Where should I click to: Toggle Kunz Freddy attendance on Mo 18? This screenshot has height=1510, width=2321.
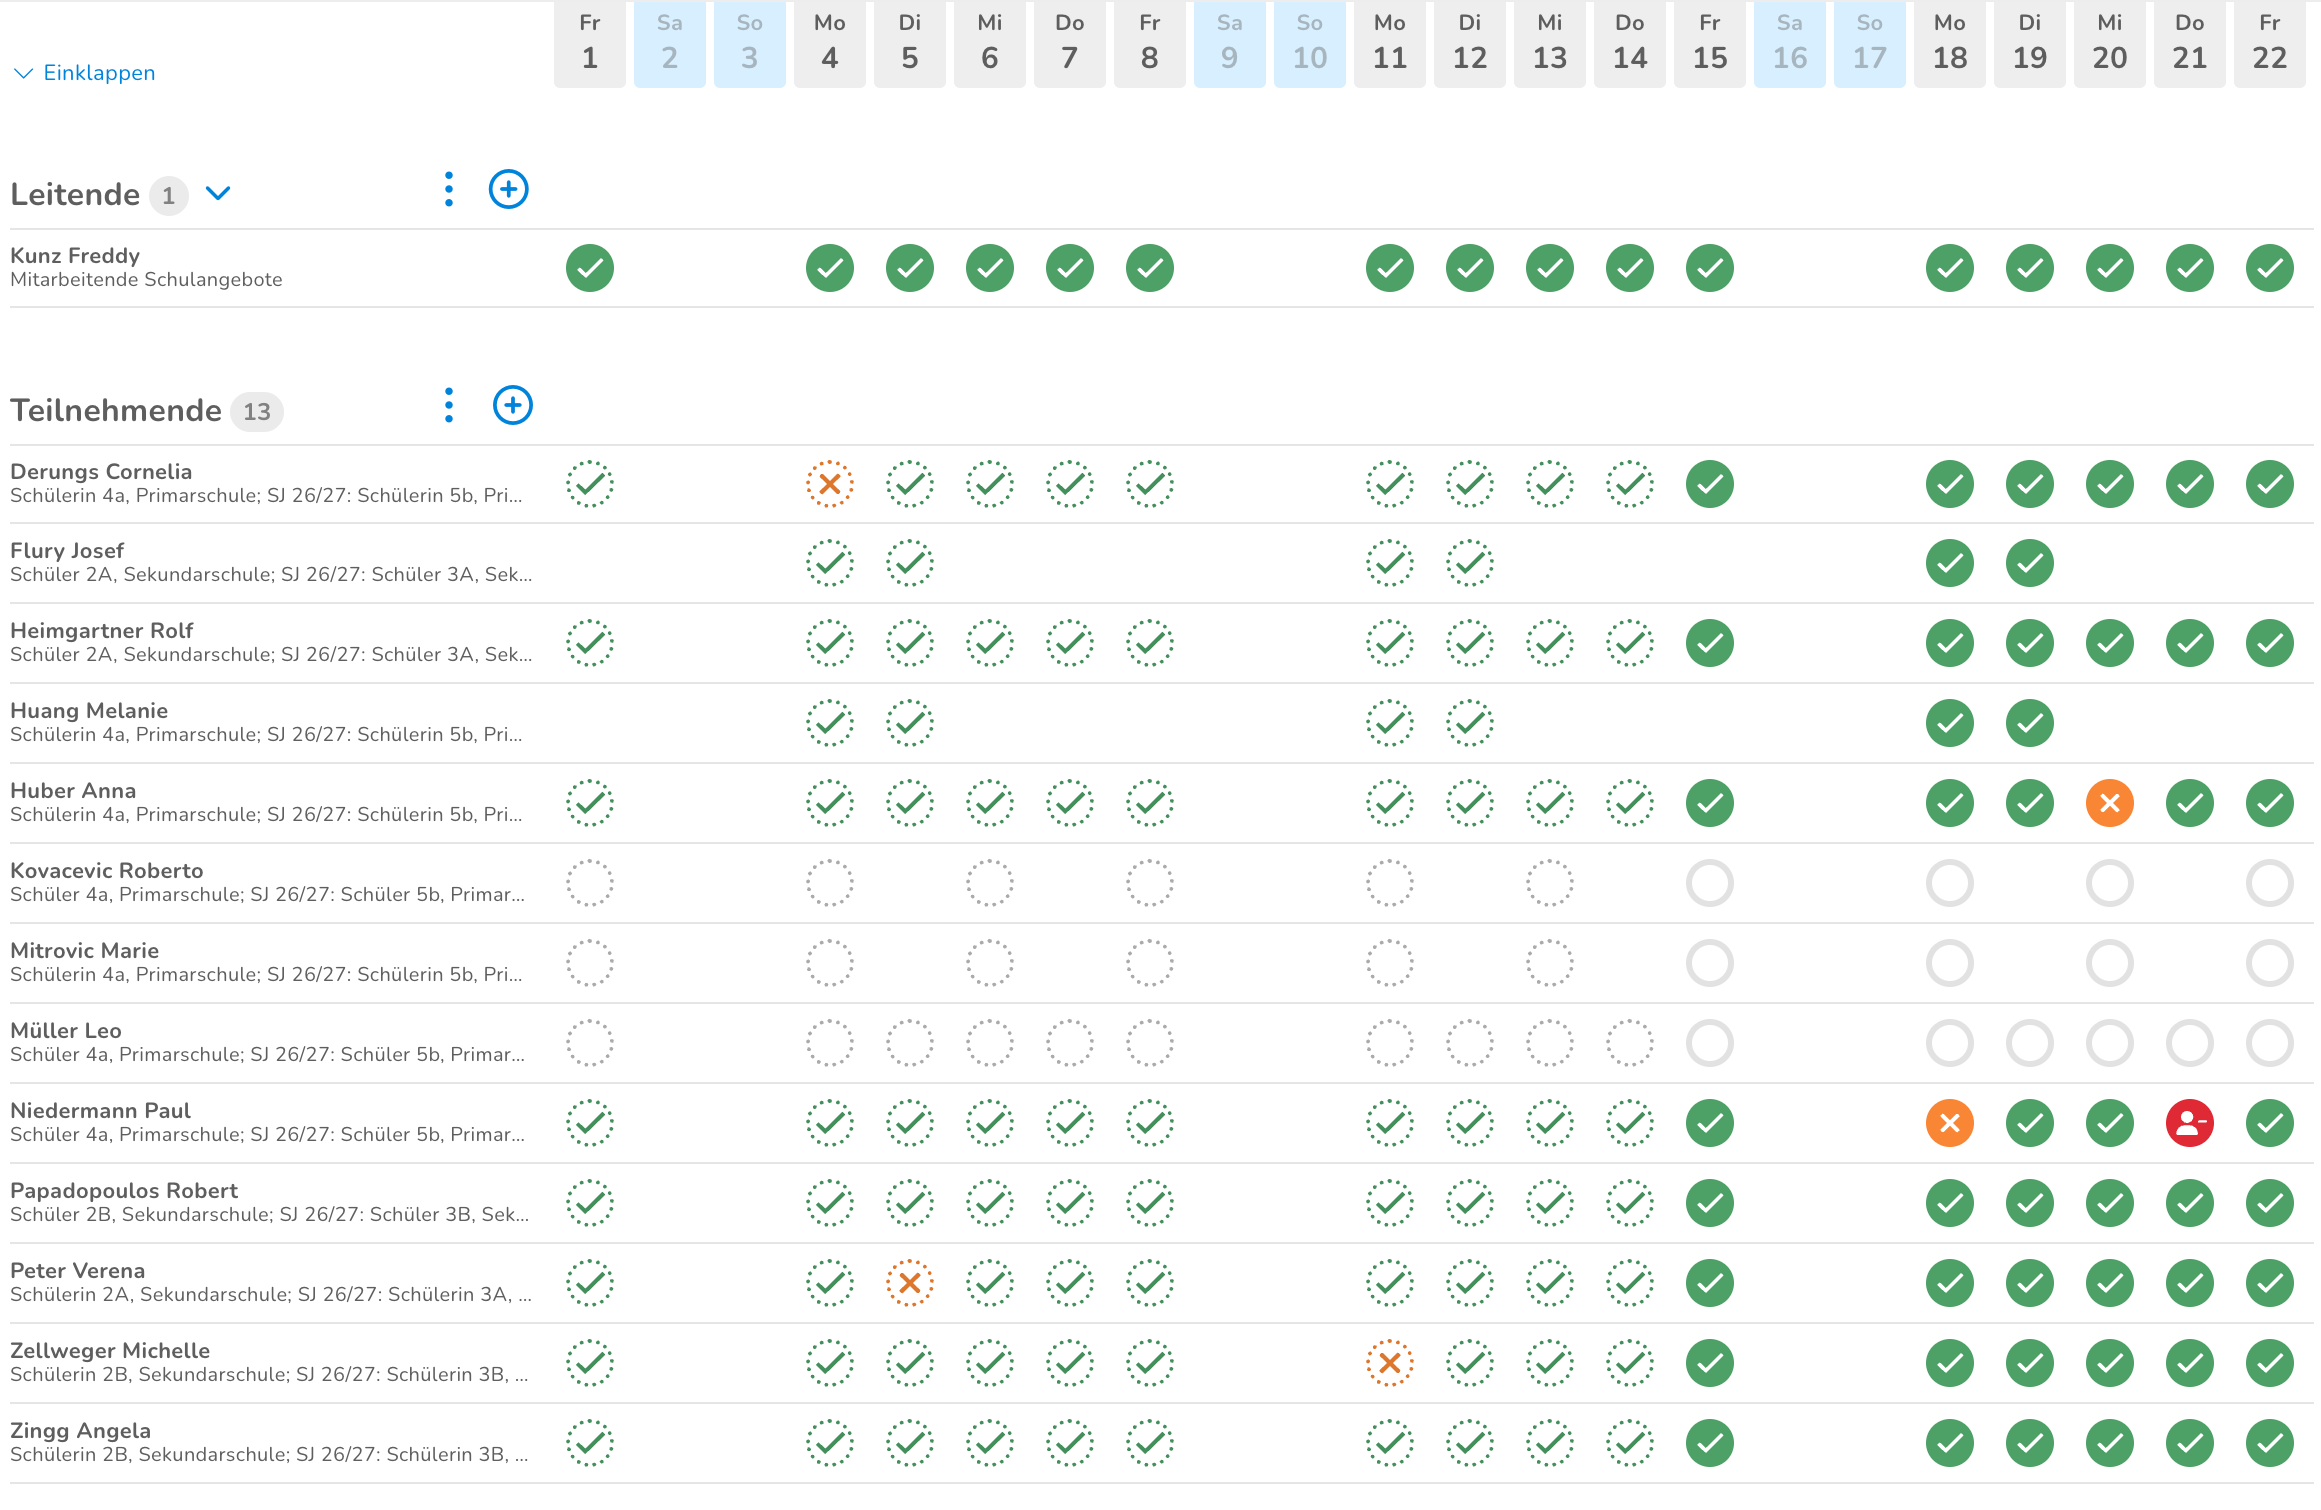[1950, 268]
